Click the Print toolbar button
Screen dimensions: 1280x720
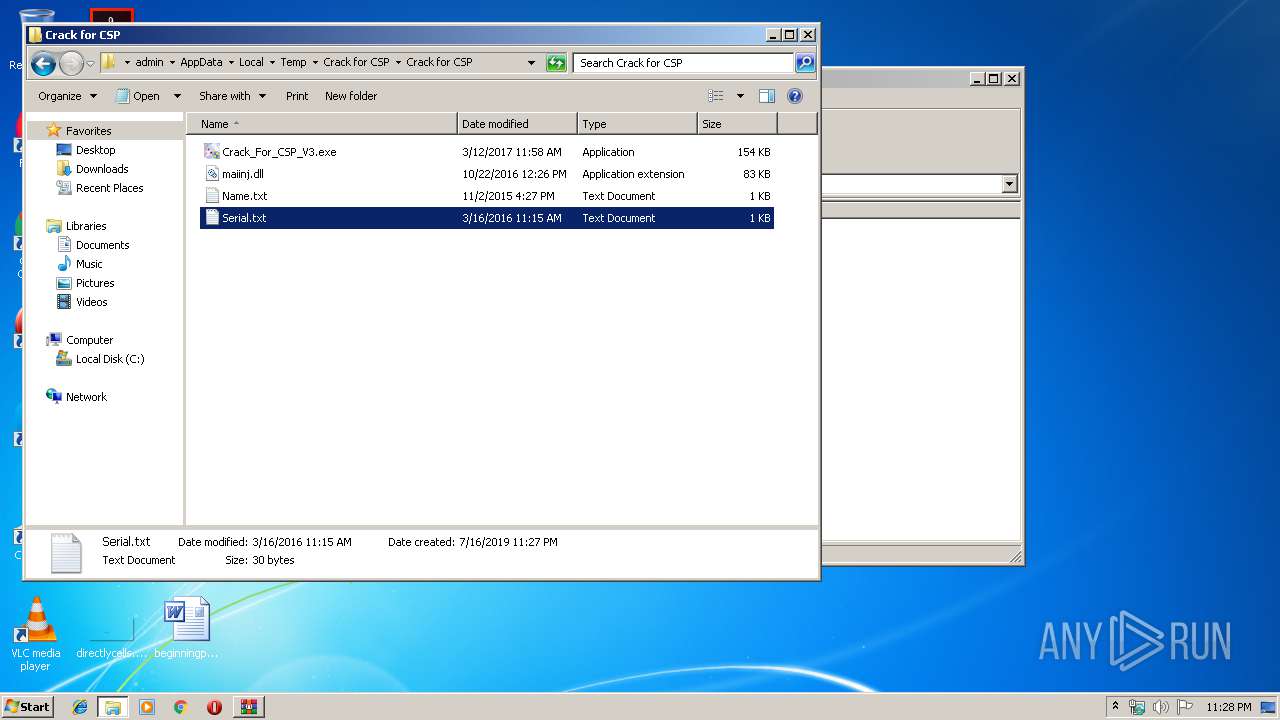297,96
